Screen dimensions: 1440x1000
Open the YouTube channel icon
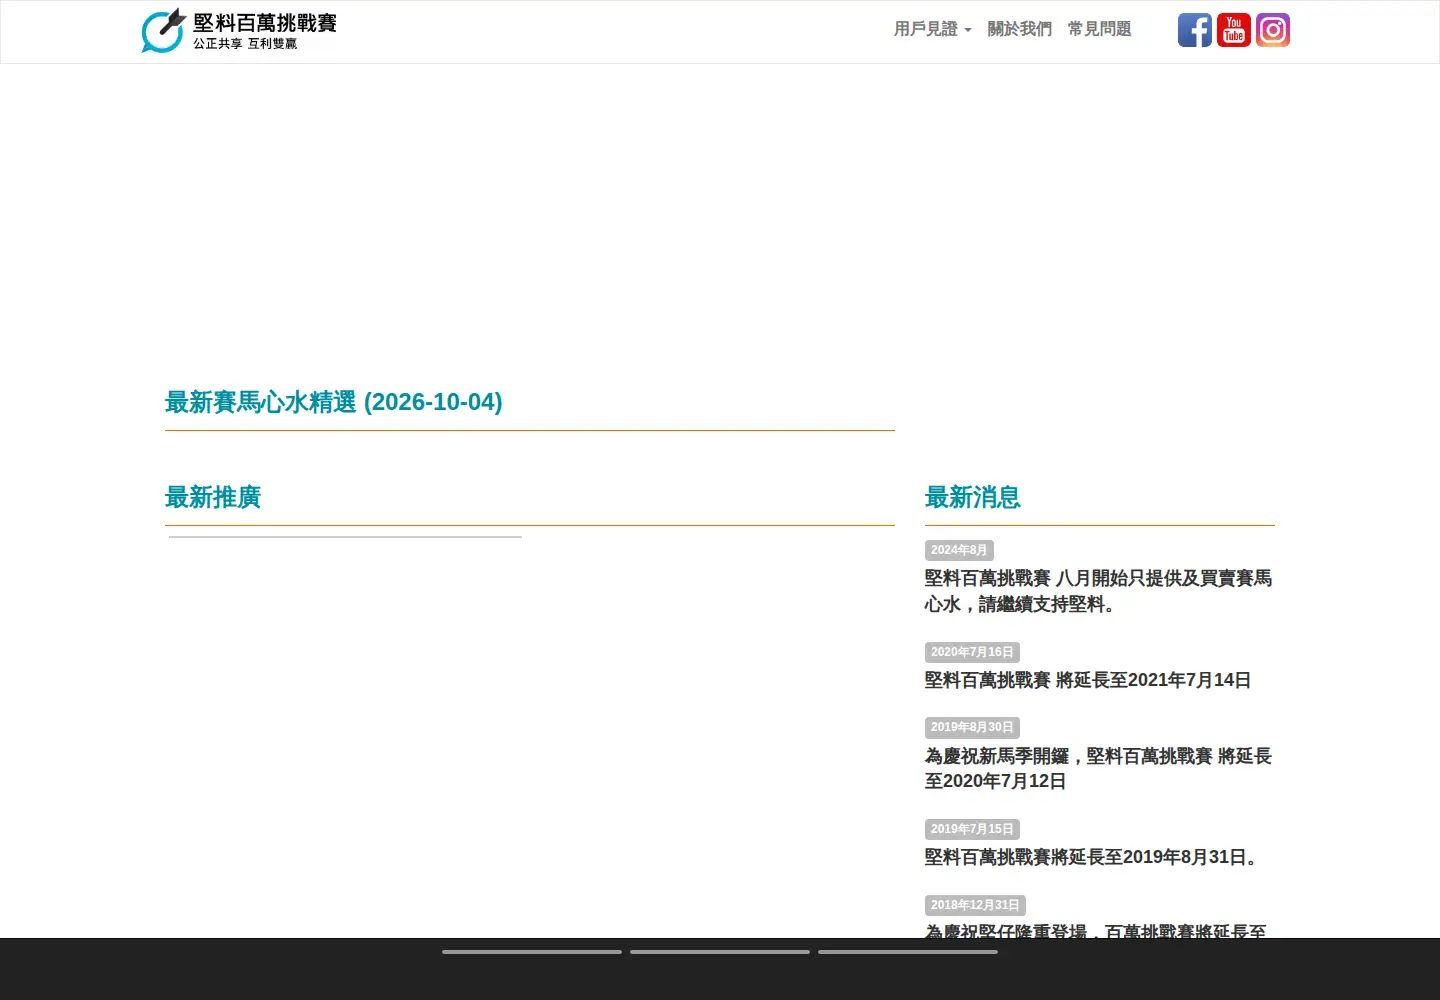1233,30
